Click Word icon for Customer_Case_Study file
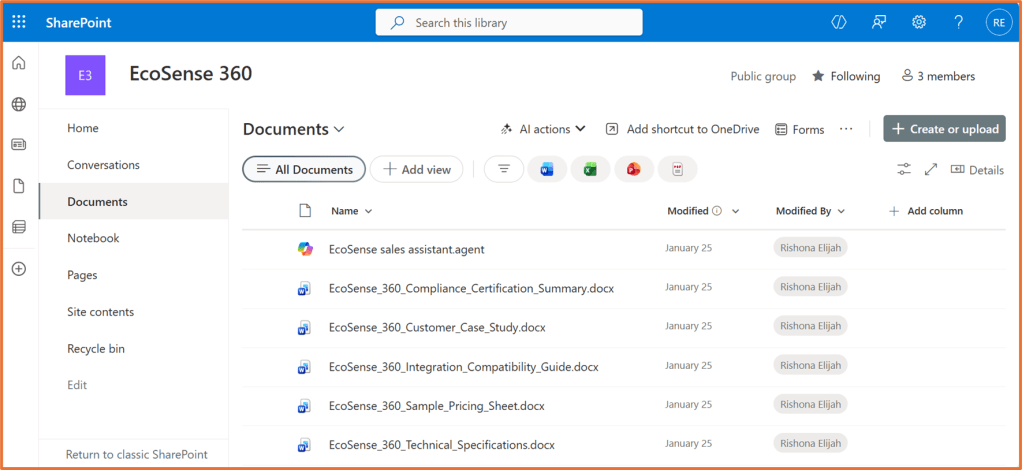The image size is (1022, 470). click(x=304, y=327)
